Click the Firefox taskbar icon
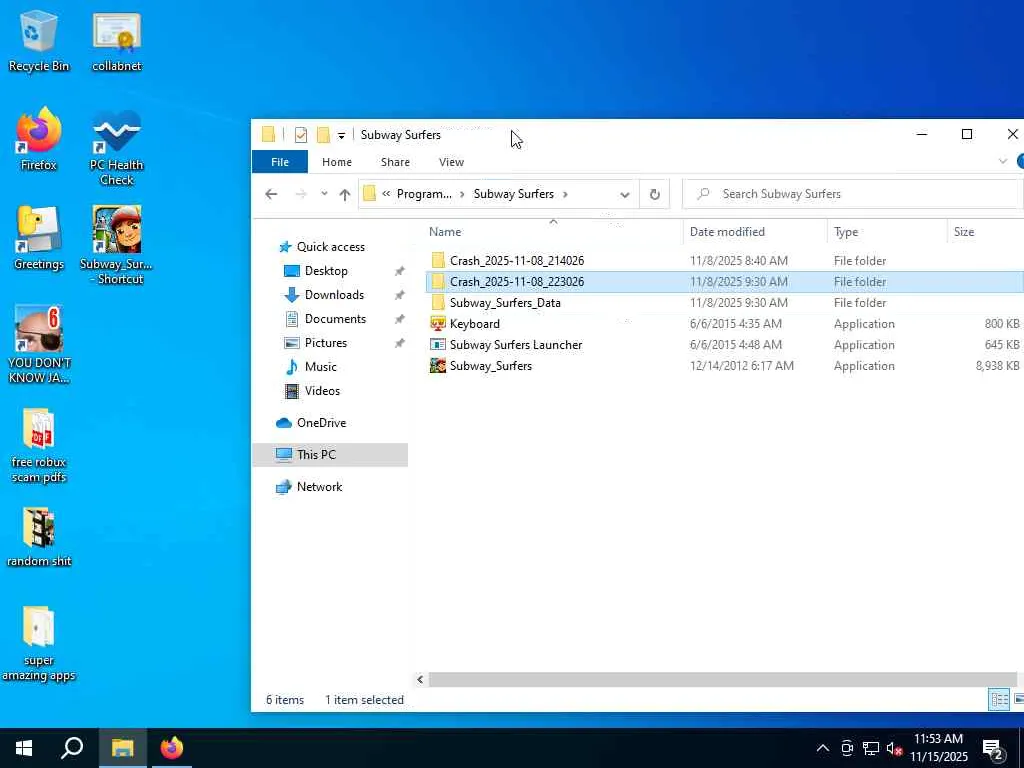The image size is (1024, 768). coord(172,748)
